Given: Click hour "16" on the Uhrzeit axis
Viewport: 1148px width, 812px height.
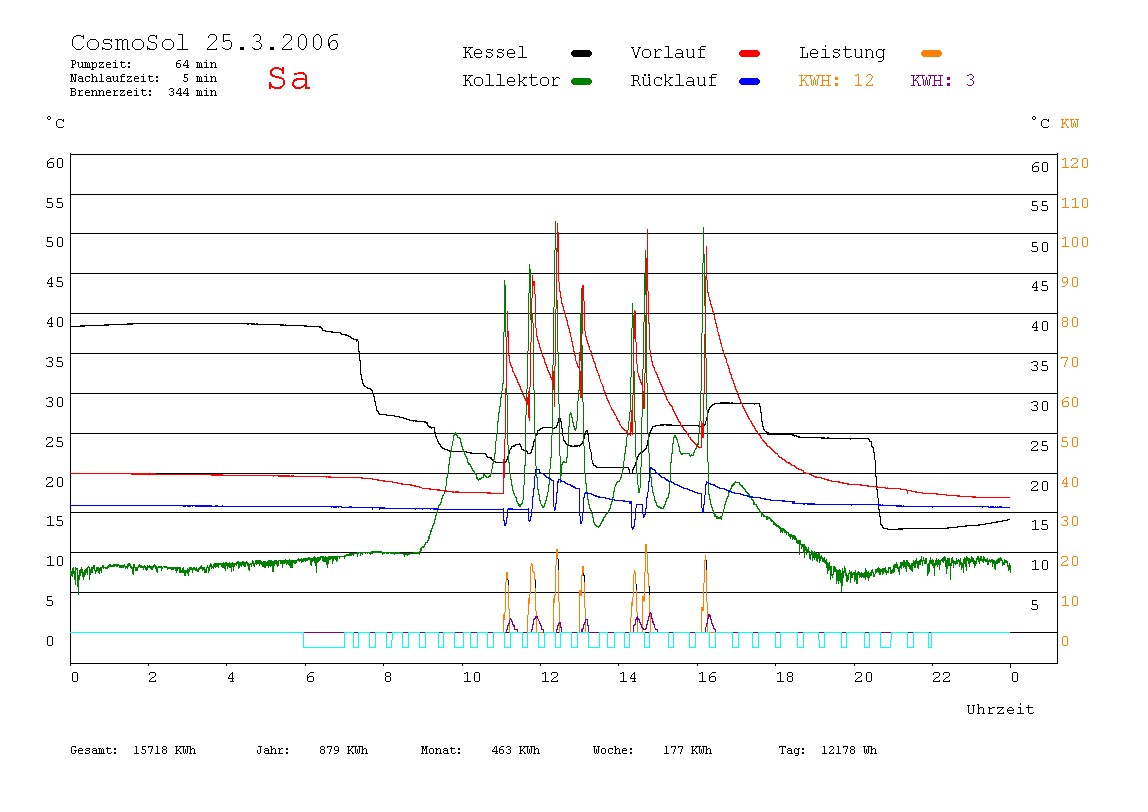Looking at the screenshot, I should point(707,677).
